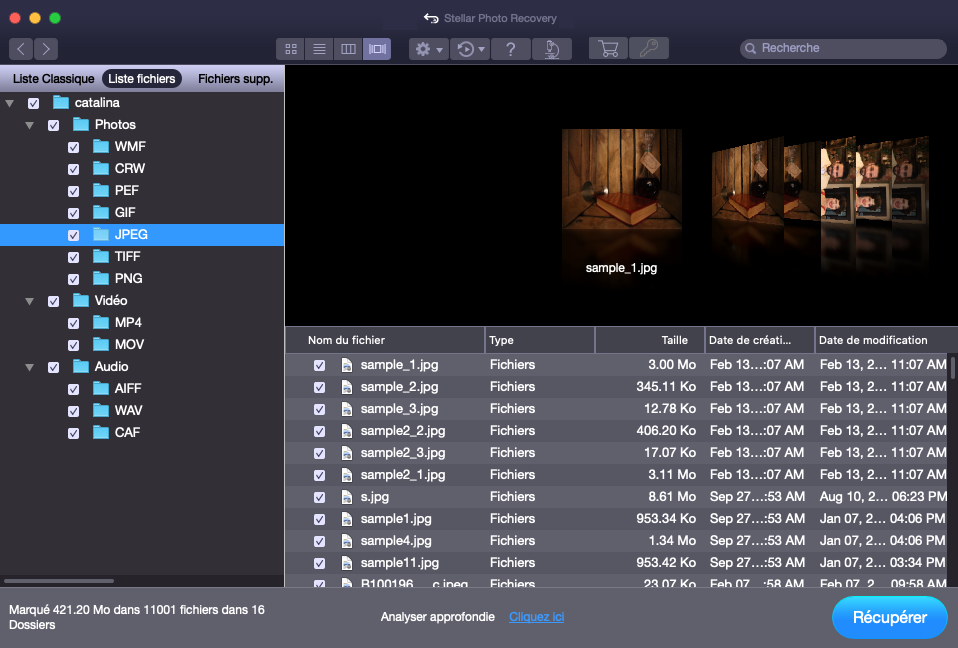Uncheck the sample_1.jpg file checkbox
The image size is (958, 648).
tap(319, 365)
